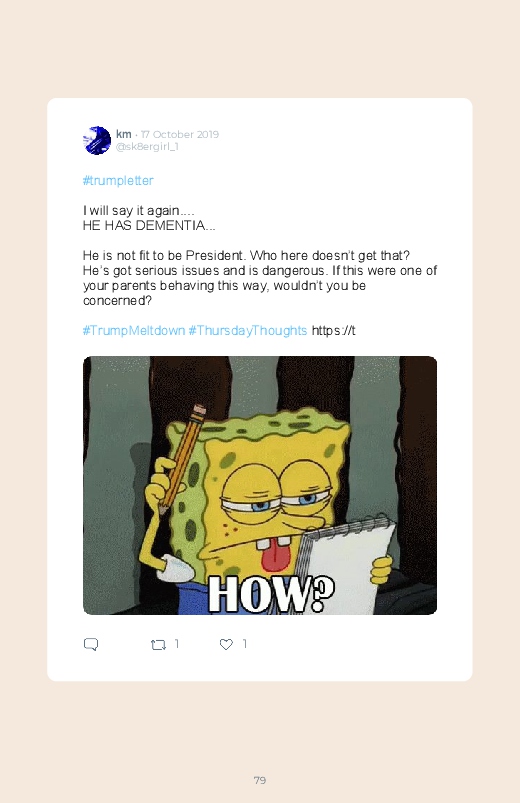Click the HE HAS DEMENTIA text line

[149, 226]
